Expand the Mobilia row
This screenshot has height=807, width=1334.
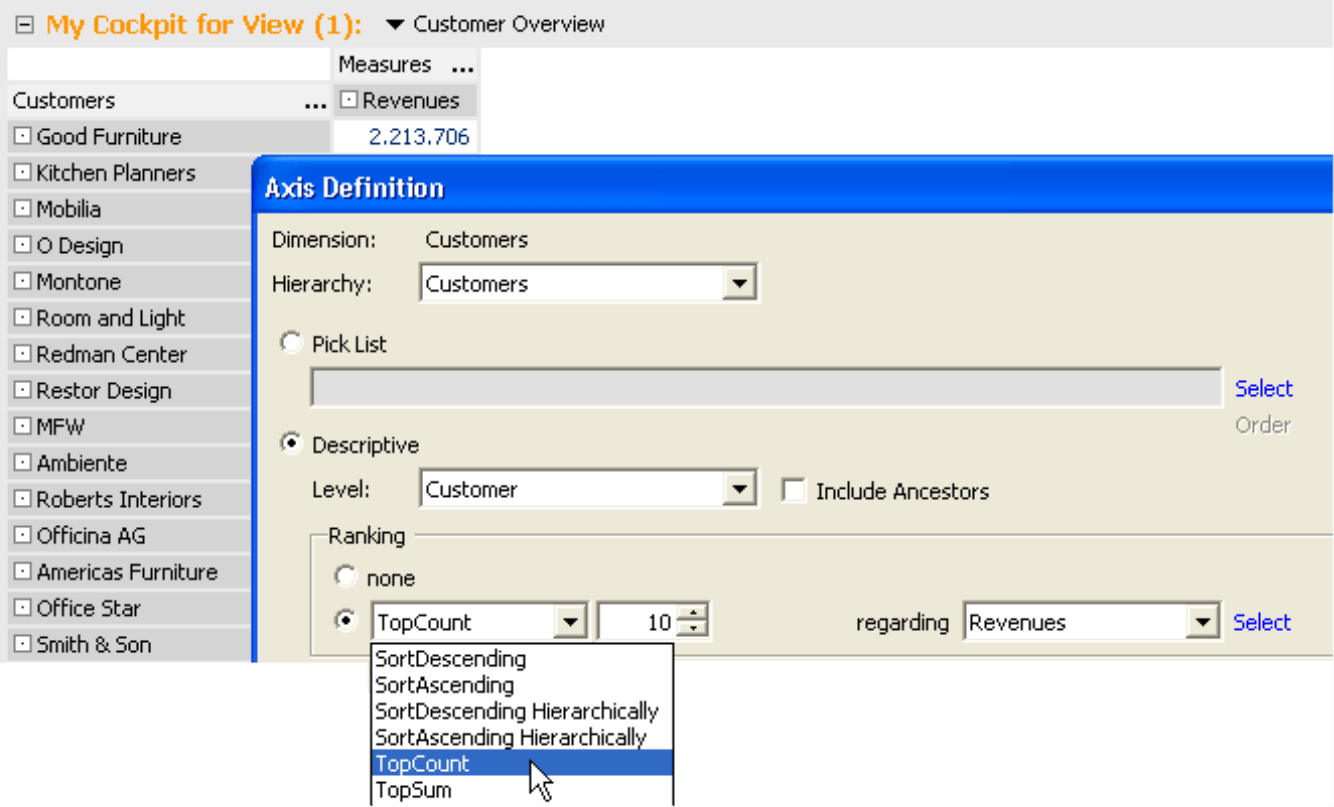(x=22, y=209)
